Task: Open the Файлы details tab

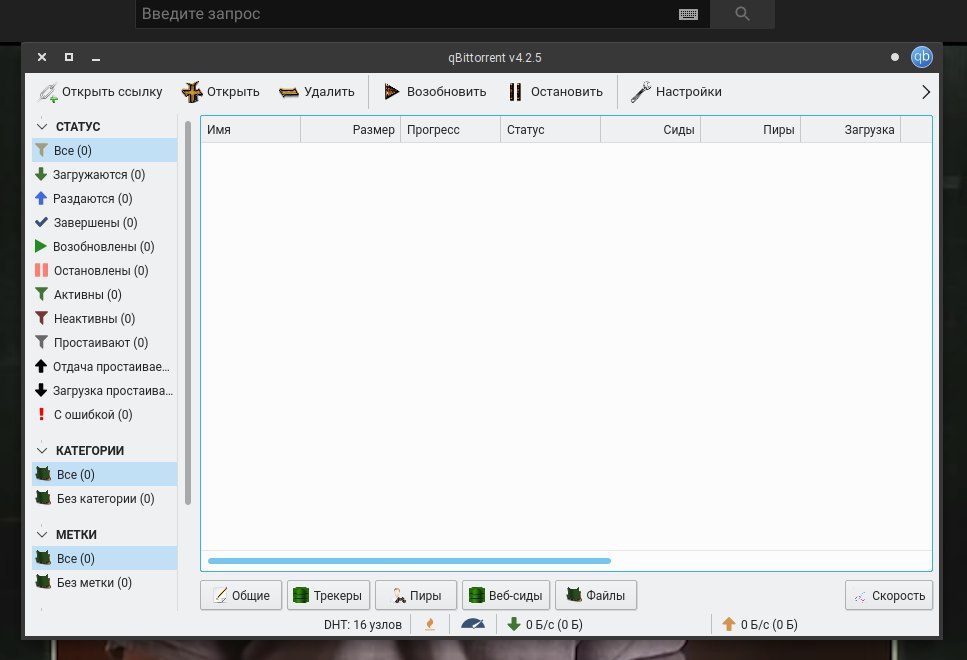Action: pos(596,595)
